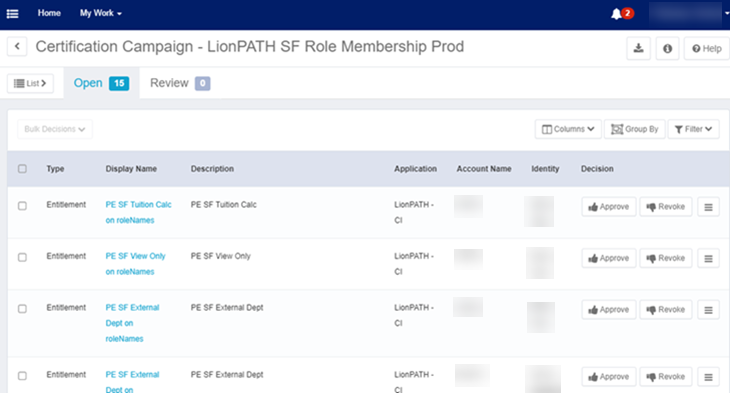This screenshot has height=393, width=730.
Task: Toggle the select-all checkbox in header
Action: pos(22,169)
